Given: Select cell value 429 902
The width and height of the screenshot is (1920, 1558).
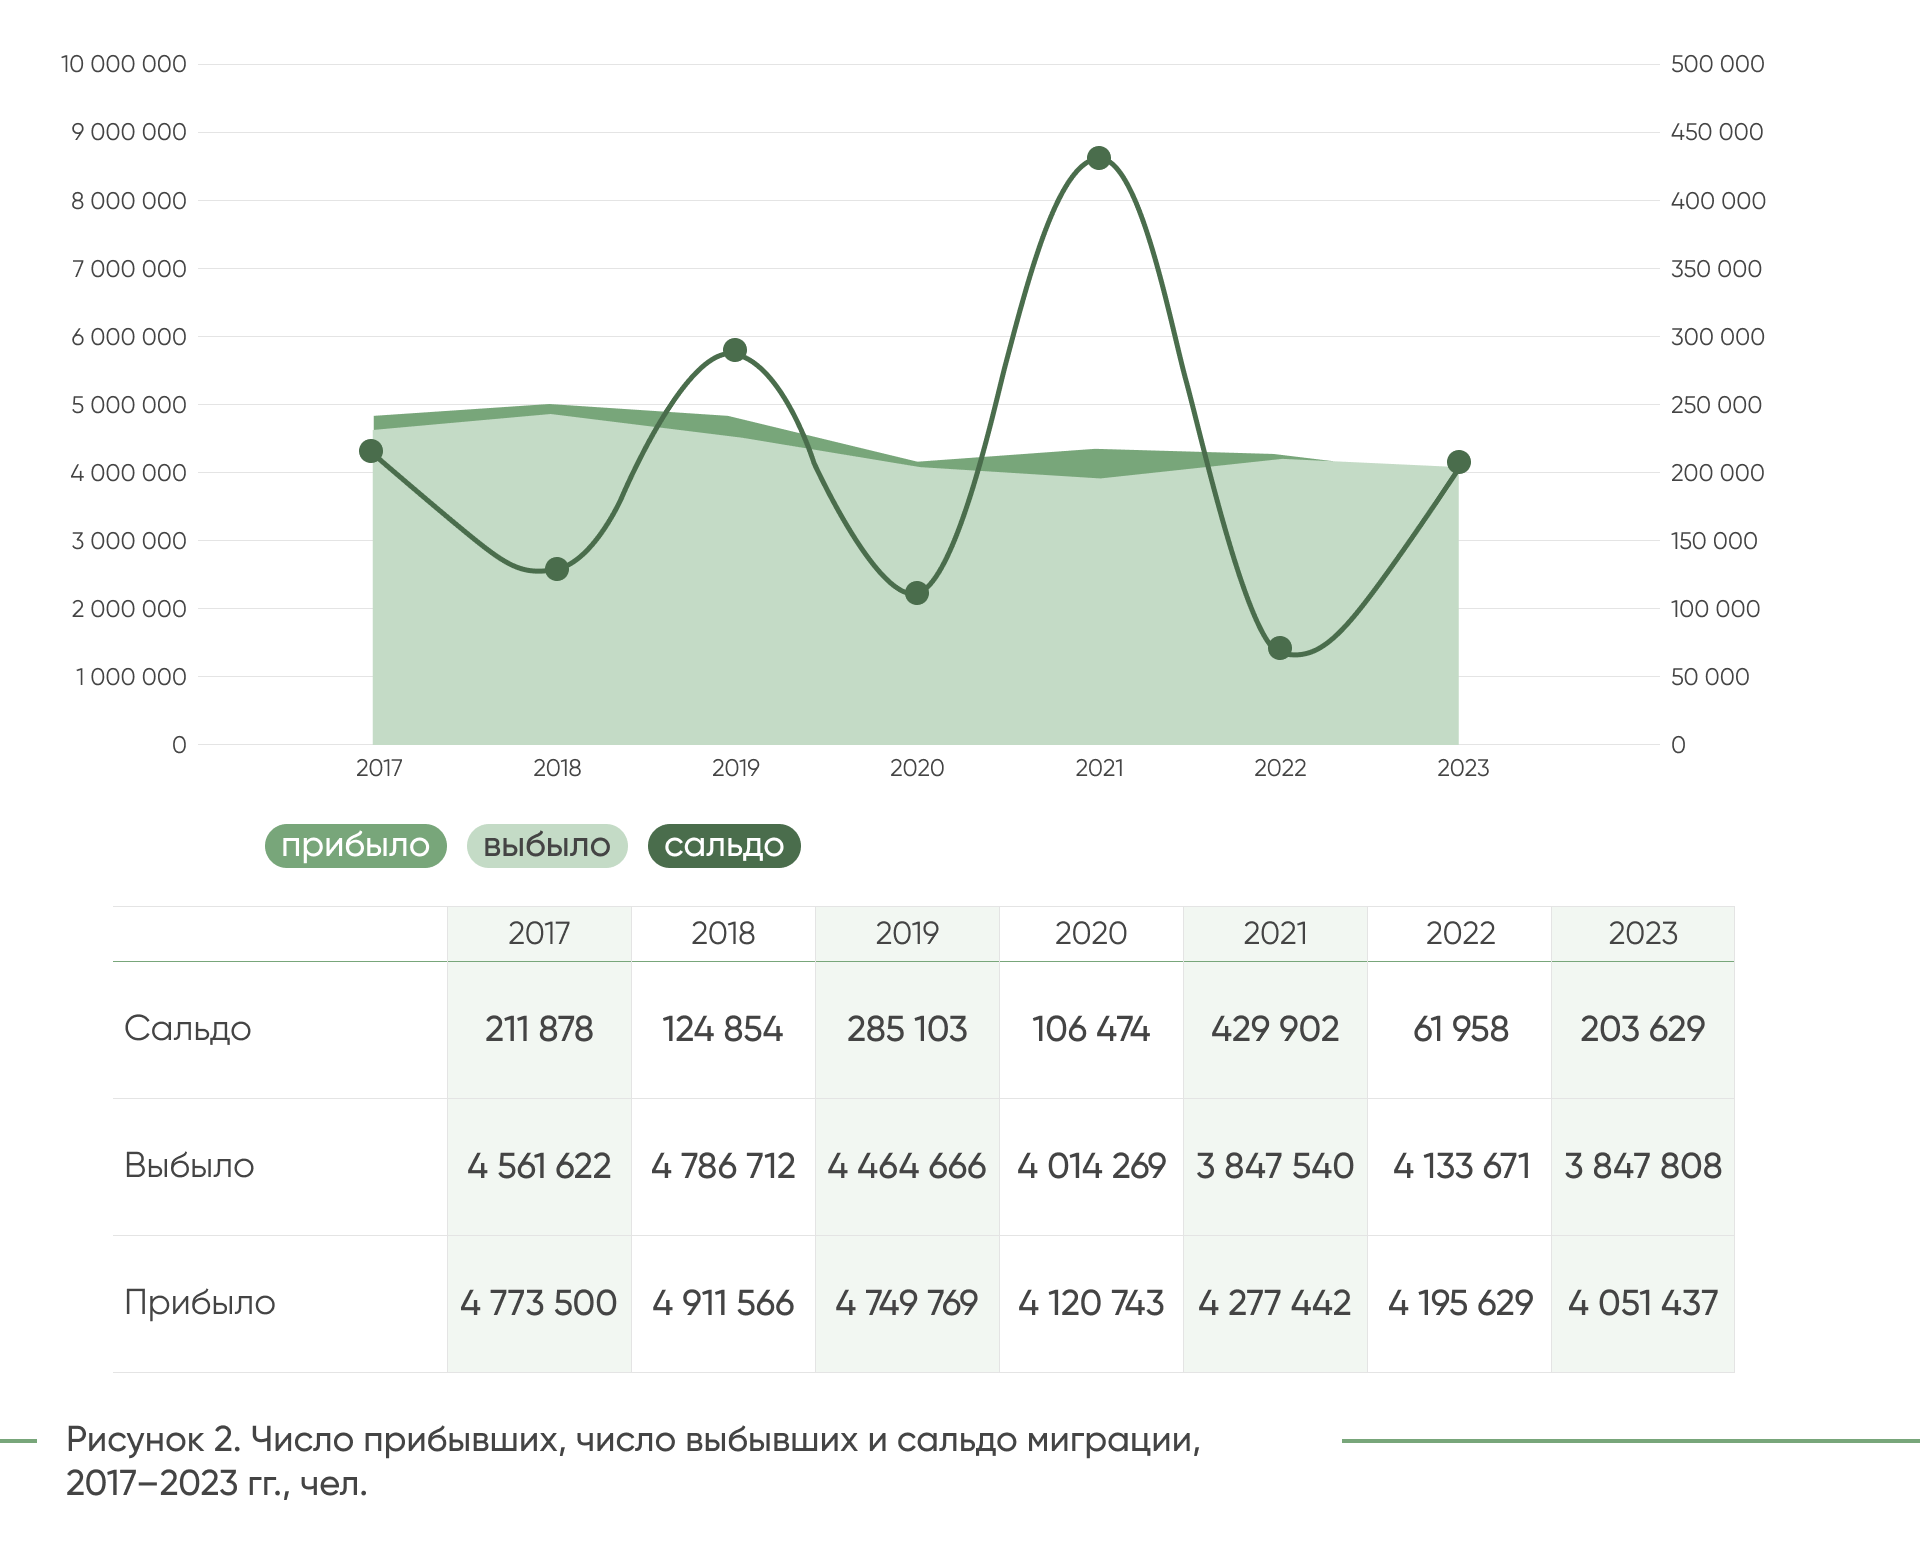Looking at the screenshot, I should point(1275,1029).
